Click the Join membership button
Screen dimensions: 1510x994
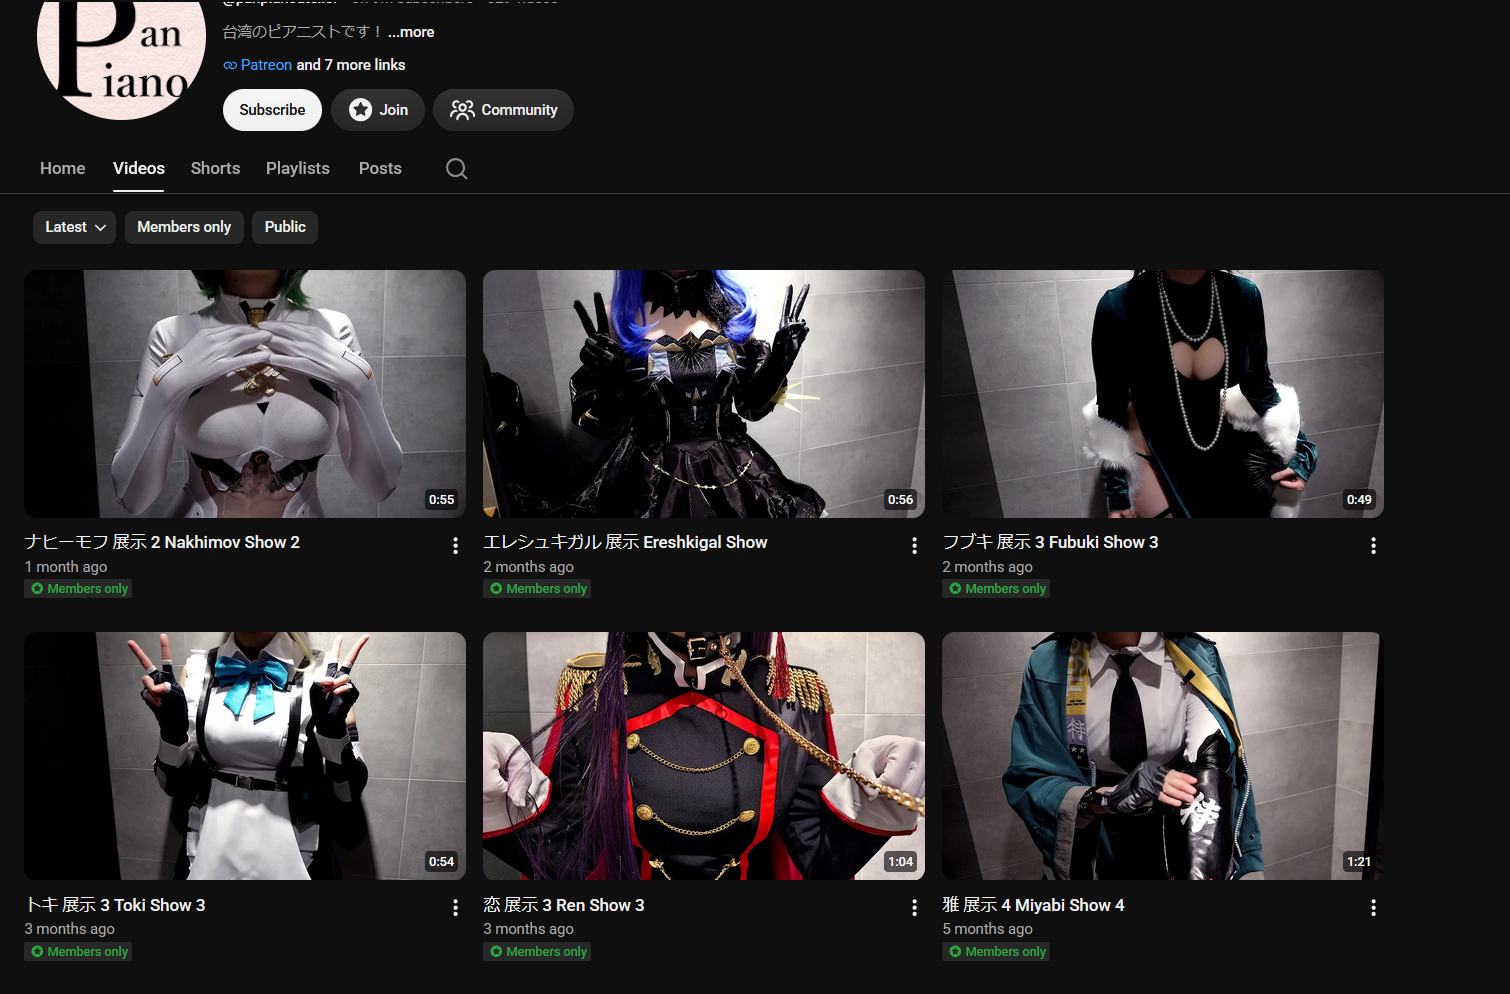pyautogui.click(x=378, y=110)
